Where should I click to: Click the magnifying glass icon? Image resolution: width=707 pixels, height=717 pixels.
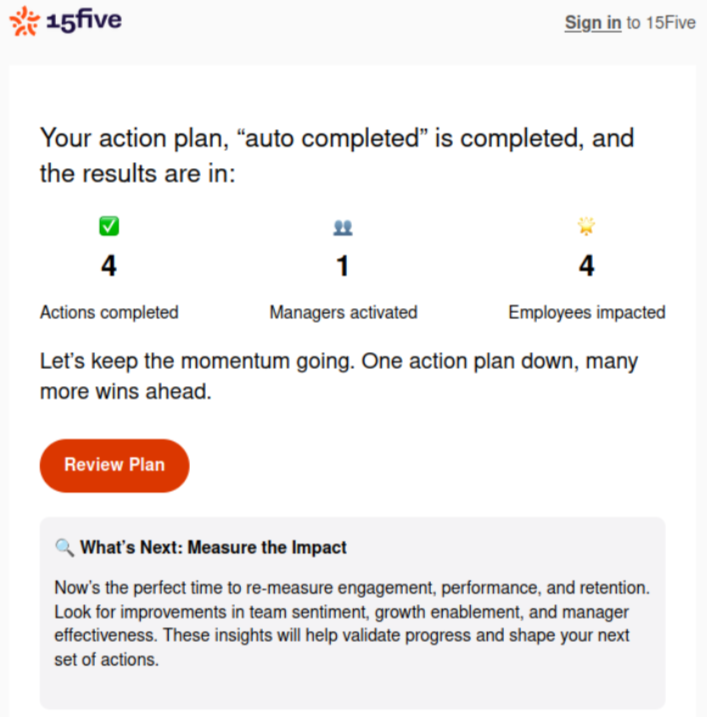tap(64, 547)
